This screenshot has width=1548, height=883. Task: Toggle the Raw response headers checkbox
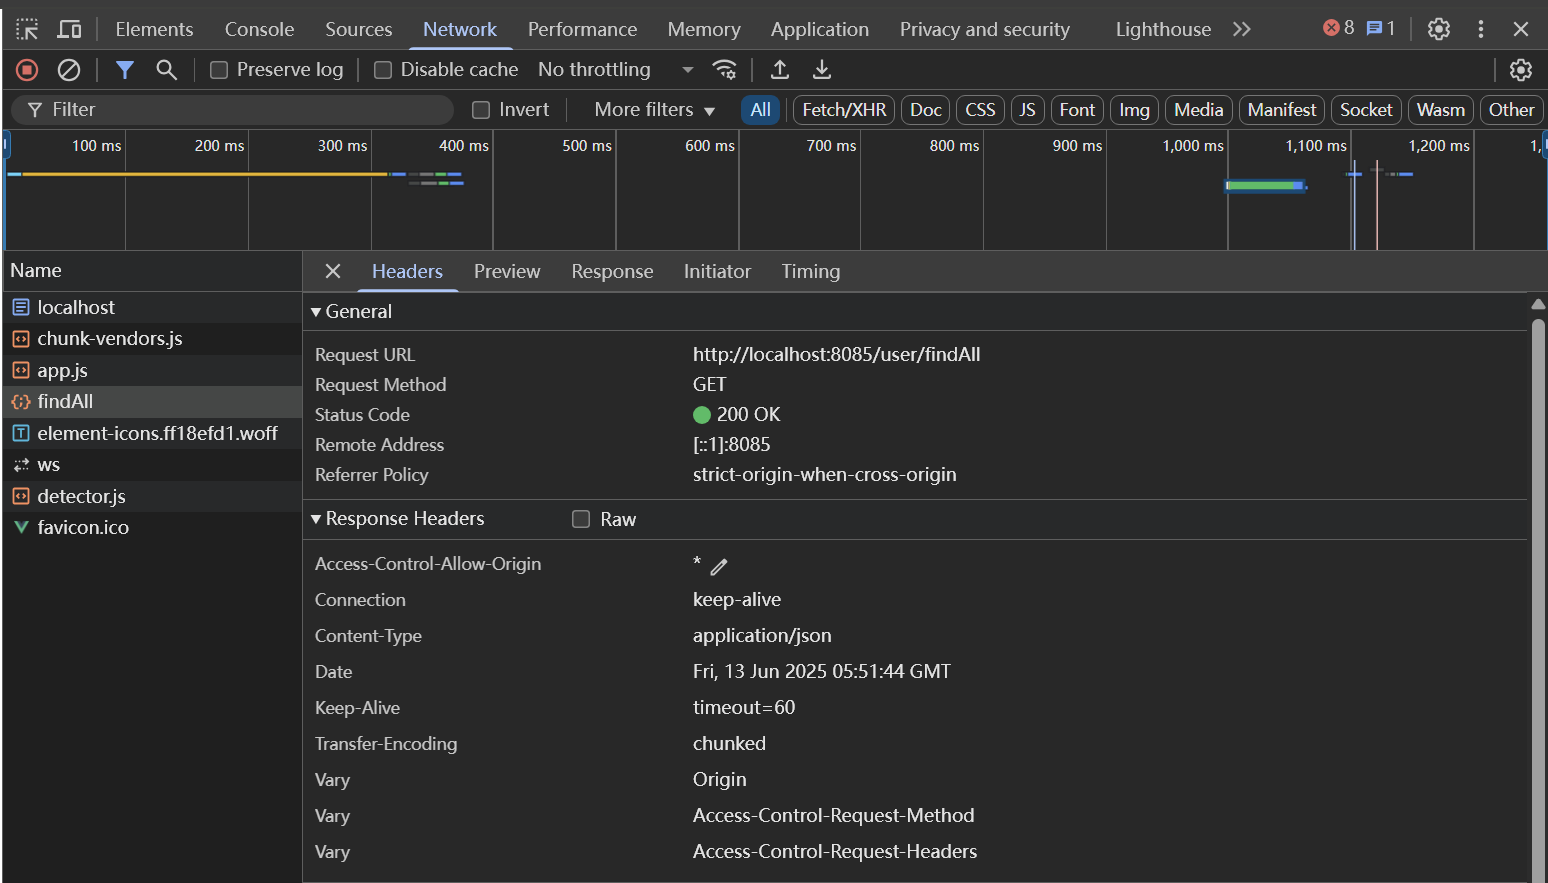[581, 519]
